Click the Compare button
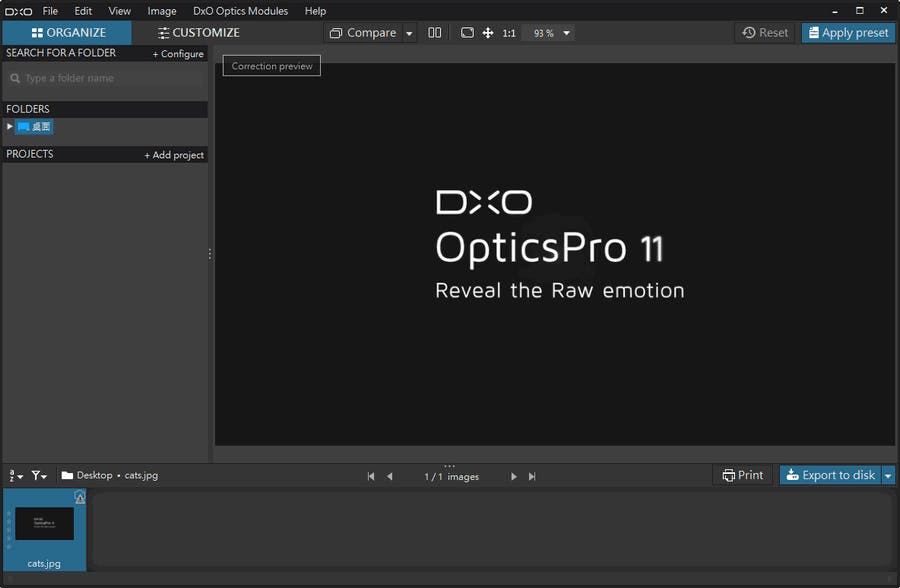This screenshot has width=900, height=588. (363, 33)
